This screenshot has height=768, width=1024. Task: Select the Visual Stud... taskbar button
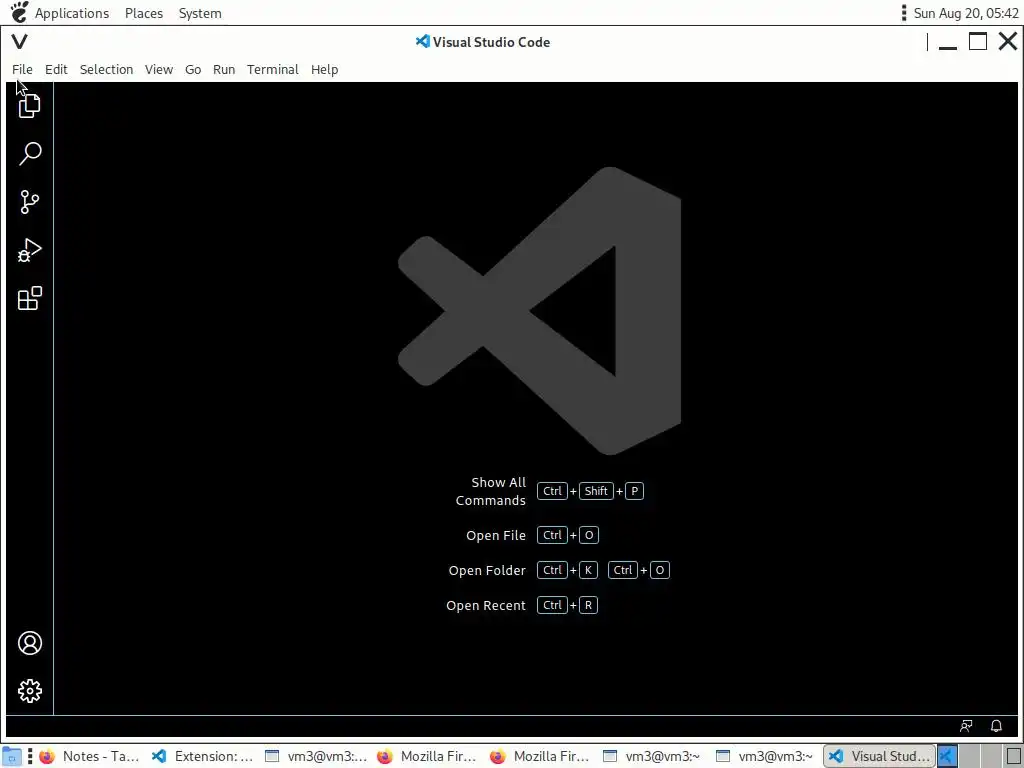pyautogui.click(x=880, y=756)
